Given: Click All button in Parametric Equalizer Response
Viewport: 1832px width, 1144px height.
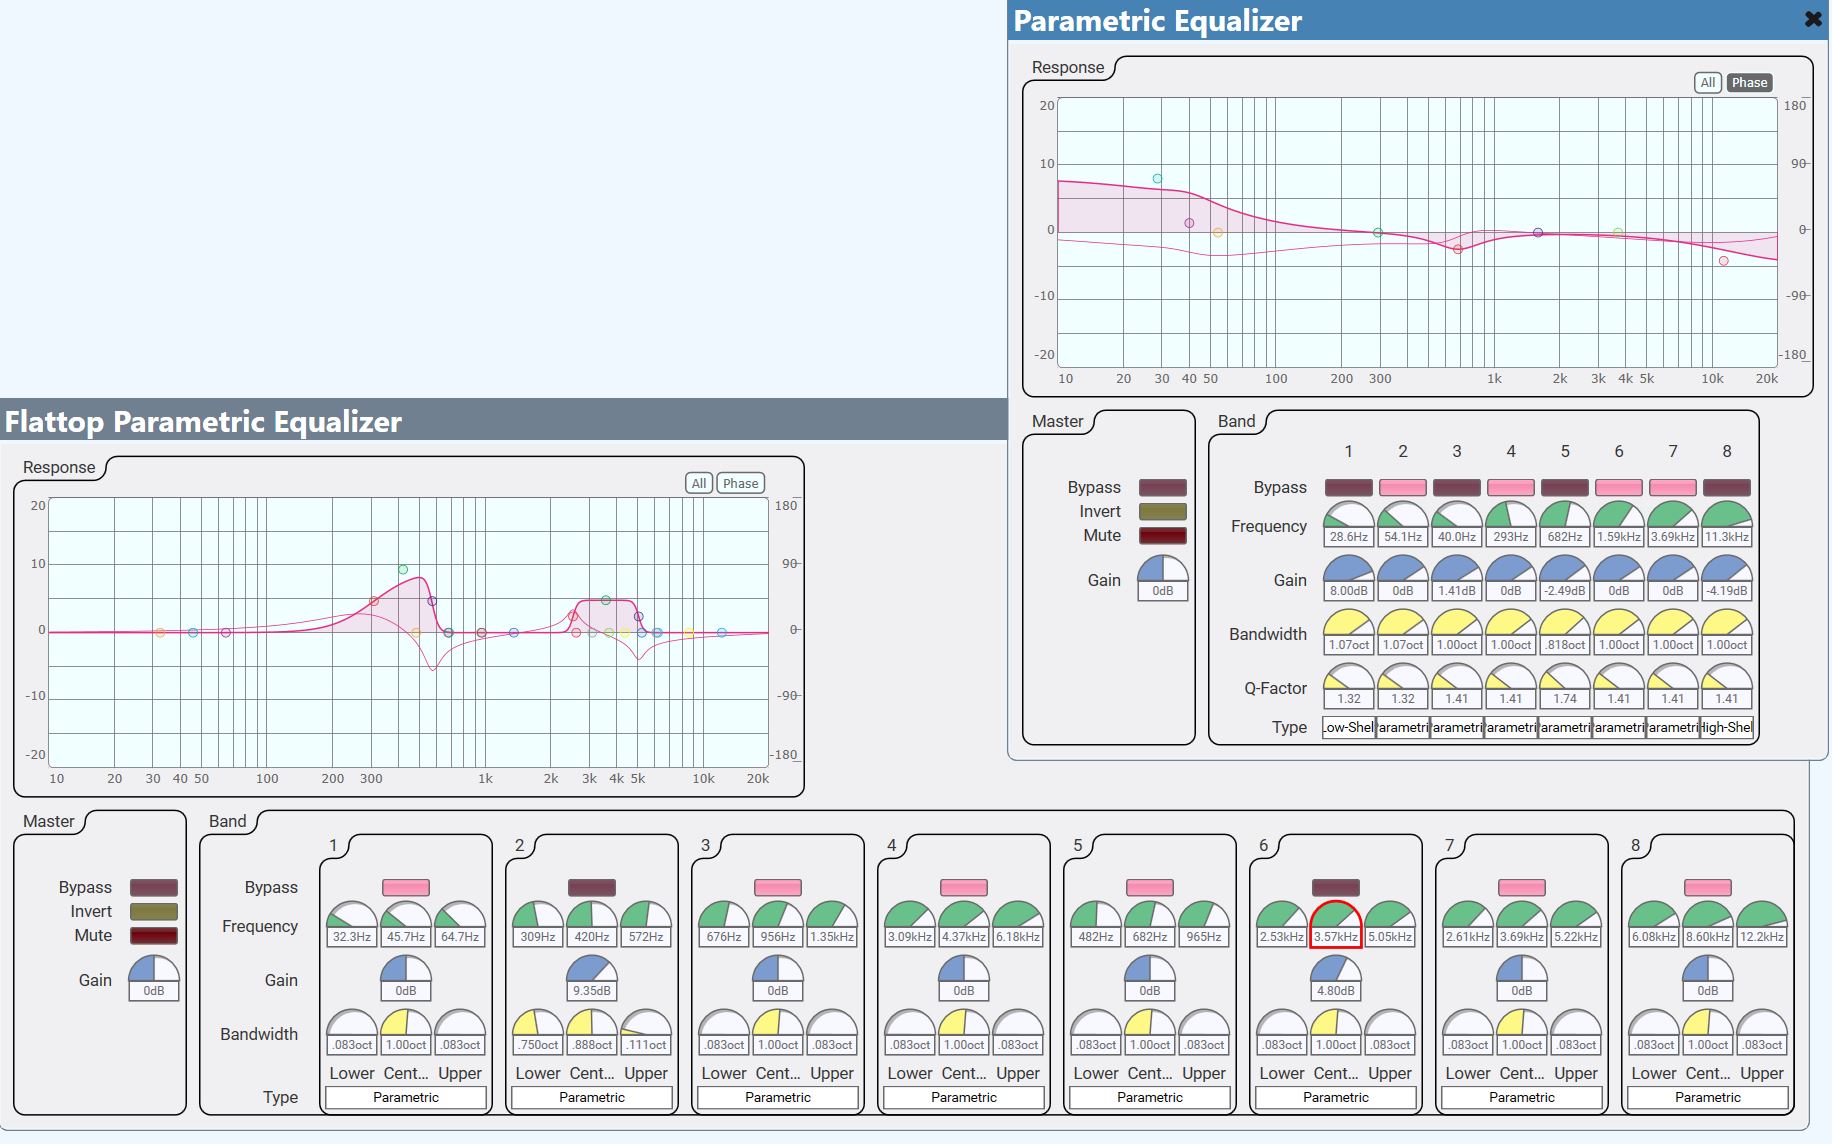Looking at the screenshot, I should pos(1708,83).
